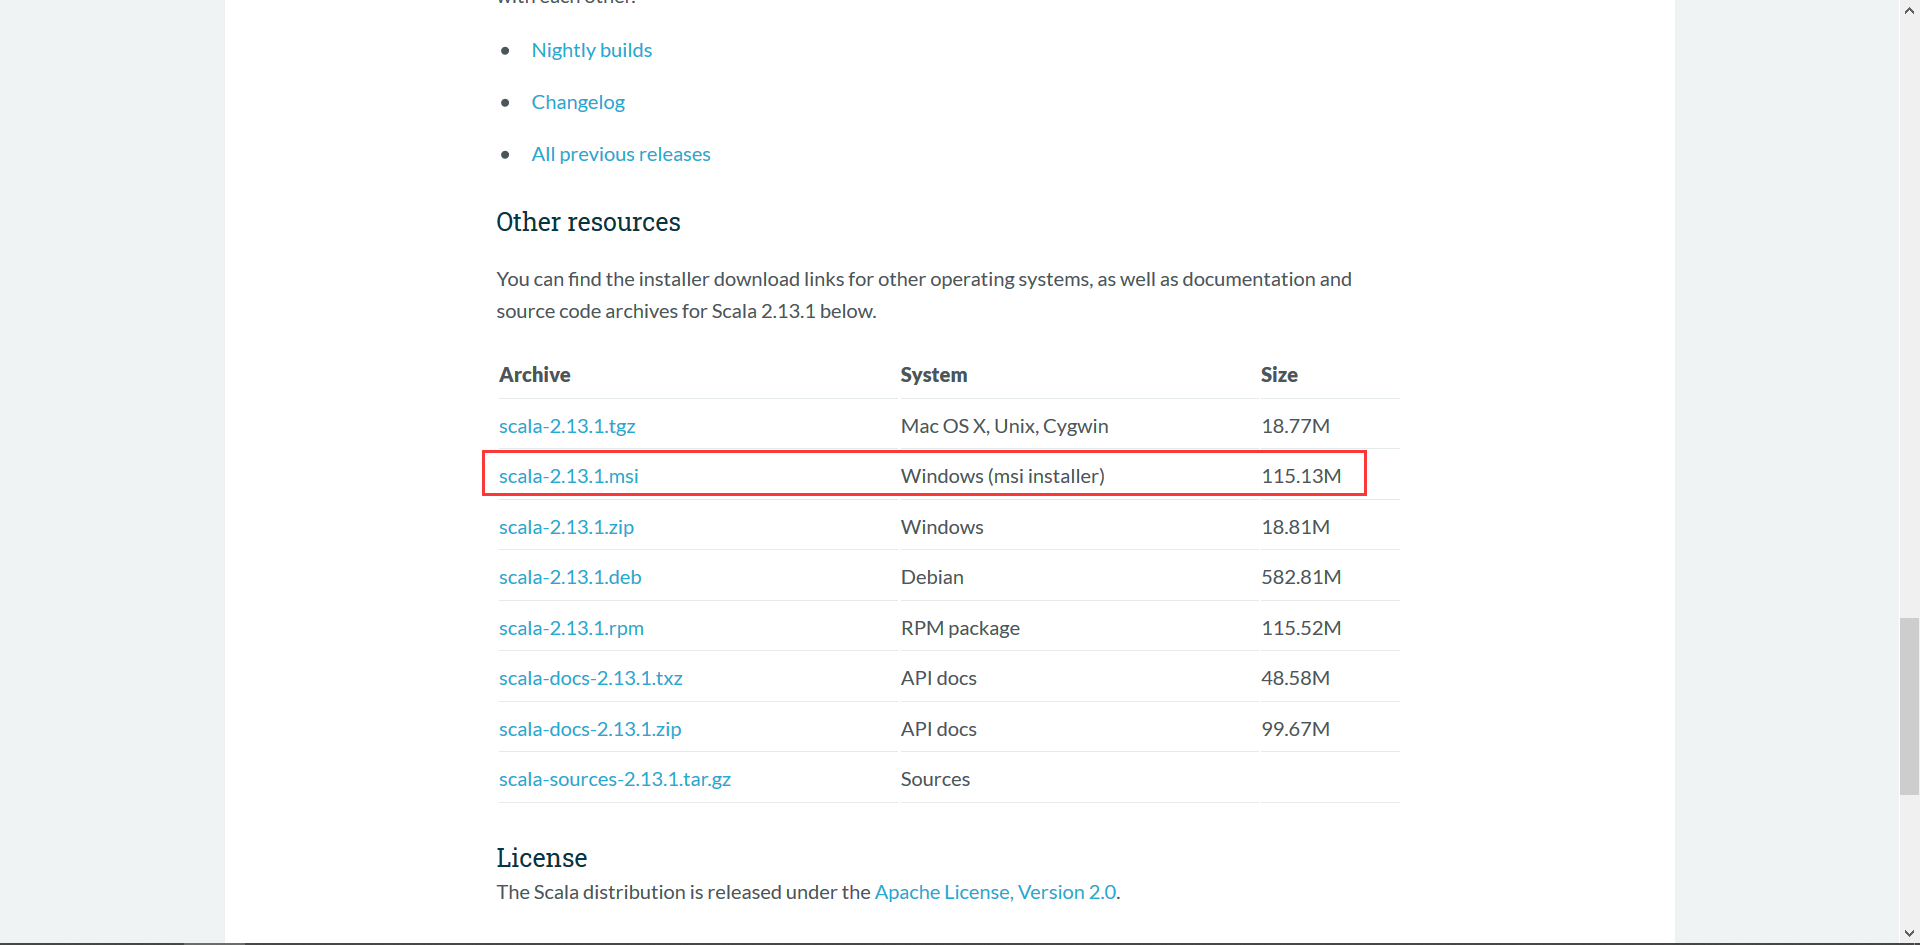The image size is (1920, 945).
Task: Open the scala-docs-2.13.1.zip API docs link
Action: pyautogui.click(x=589, y=729)
